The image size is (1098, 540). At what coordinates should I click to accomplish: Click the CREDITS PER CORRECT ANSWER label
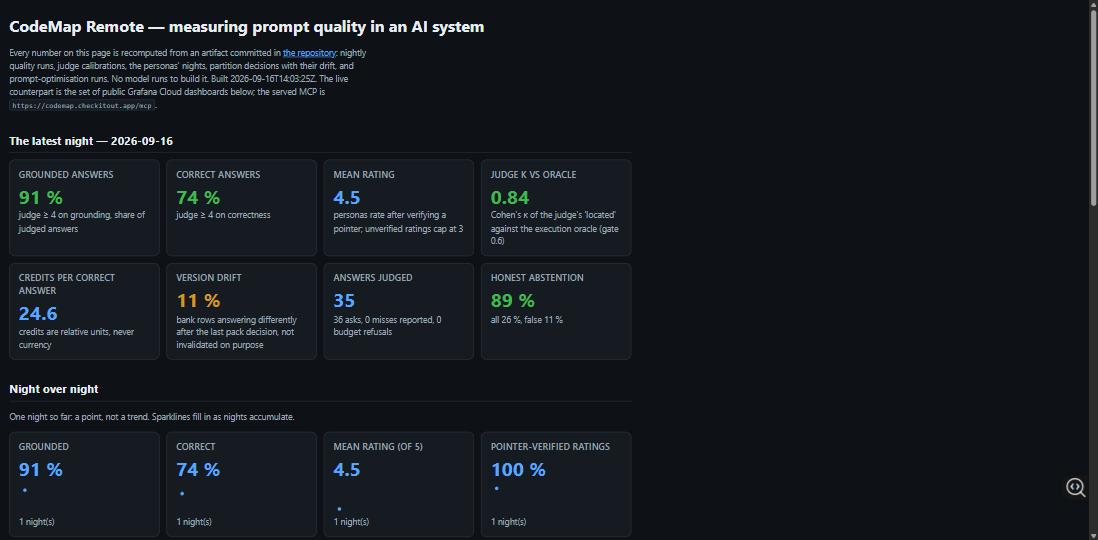tap(67, 284)
